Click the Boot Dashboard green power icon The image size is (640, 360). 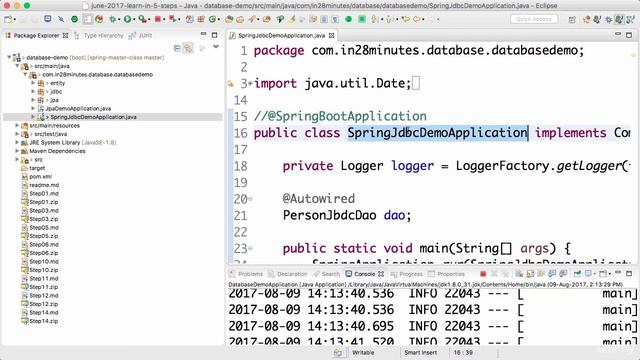point(74,19)
